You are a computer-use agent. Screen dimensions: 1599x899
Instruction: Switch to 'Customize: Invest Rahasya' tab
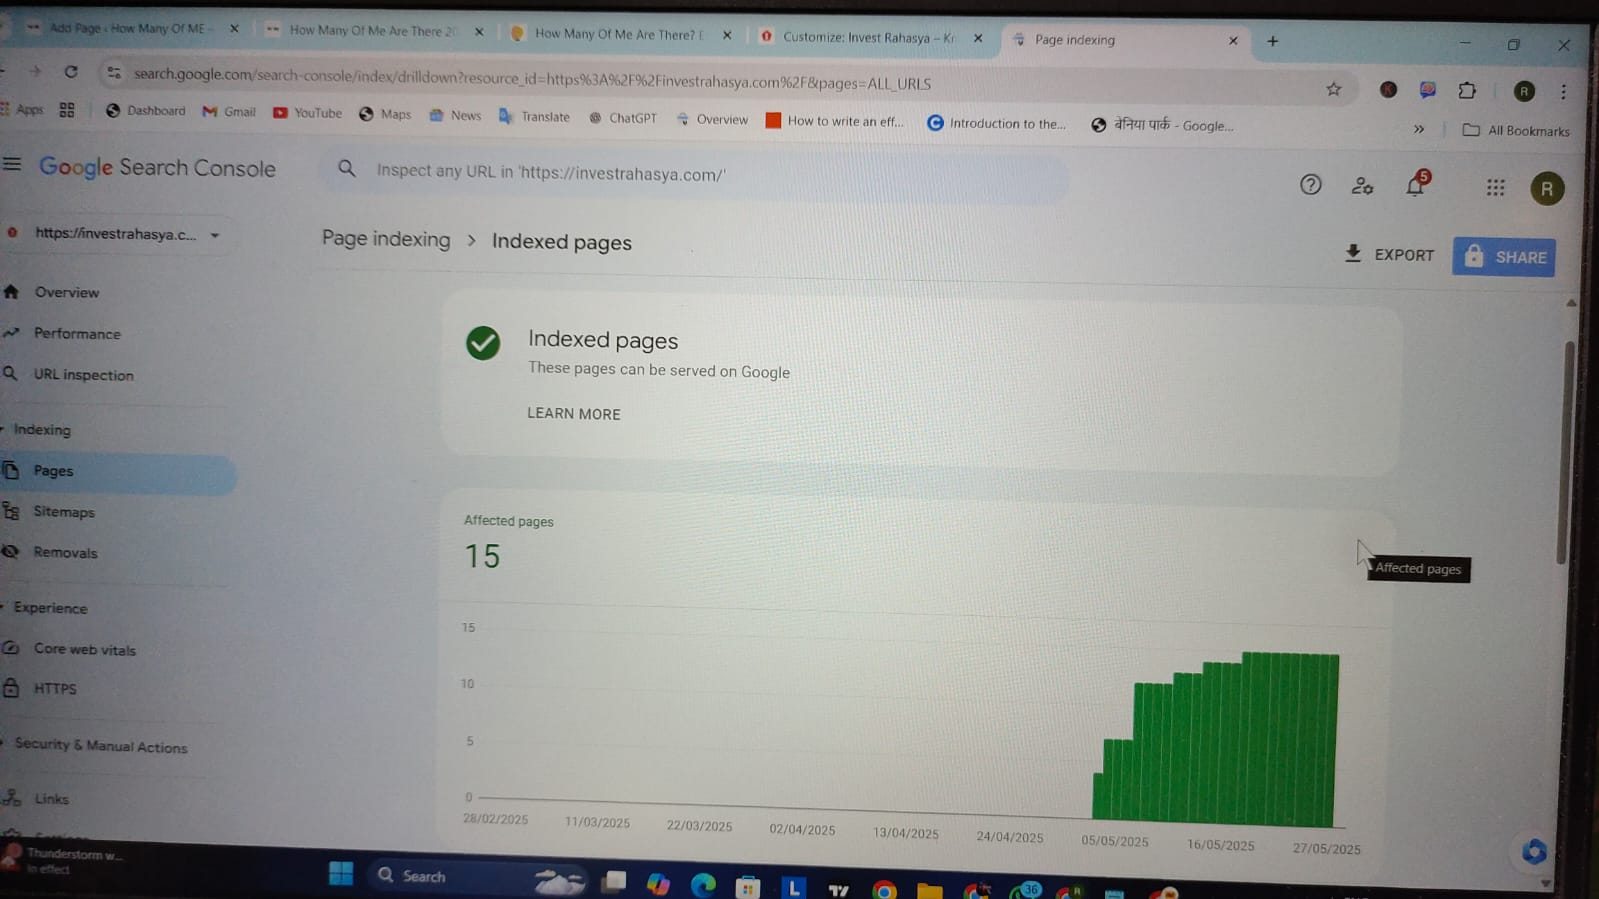click(x=868, y=37)
